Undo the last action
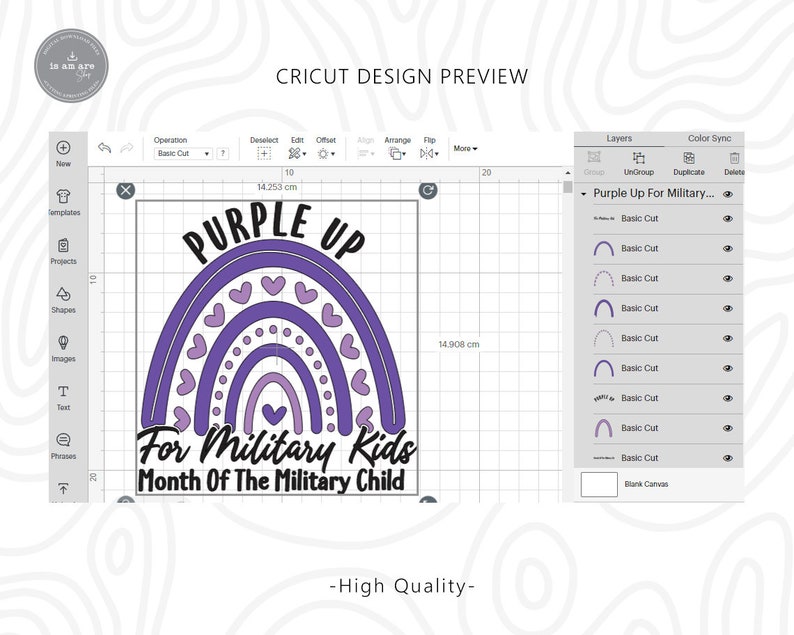This screenshot has height=635, width=794. 104,148
